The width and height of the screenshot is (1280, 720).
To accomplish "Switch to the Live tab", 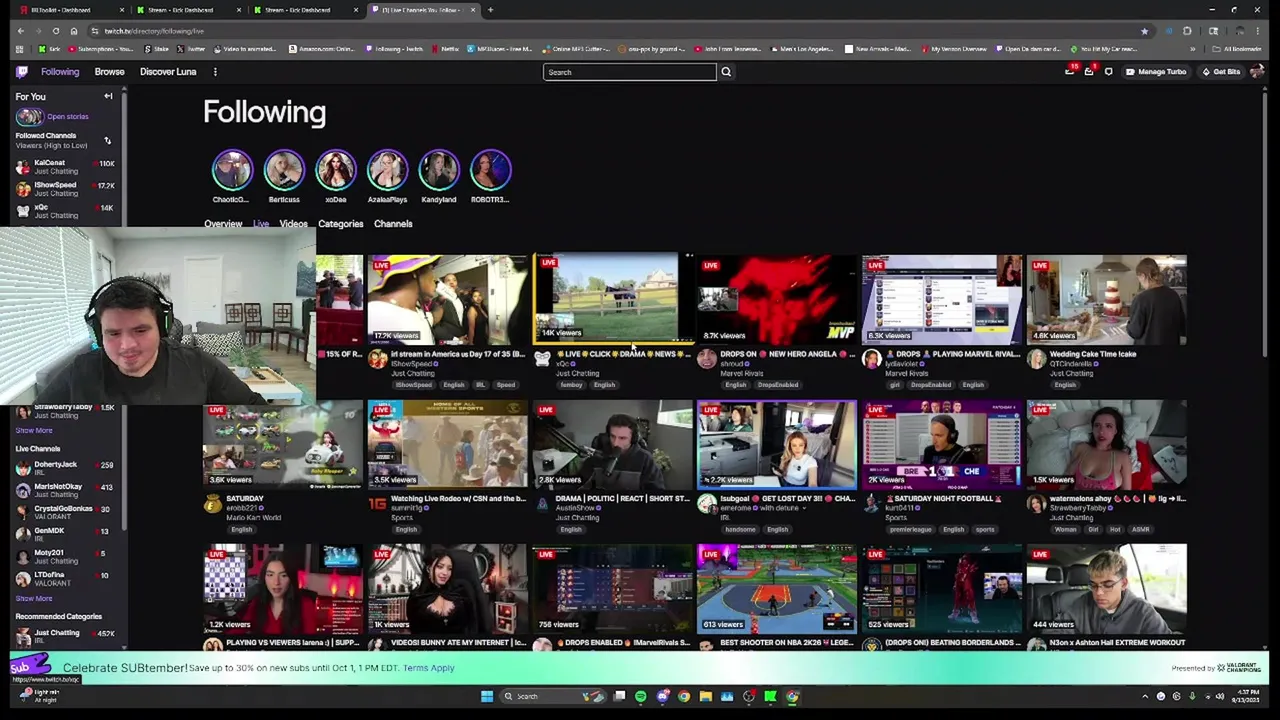I will (261, 224).
